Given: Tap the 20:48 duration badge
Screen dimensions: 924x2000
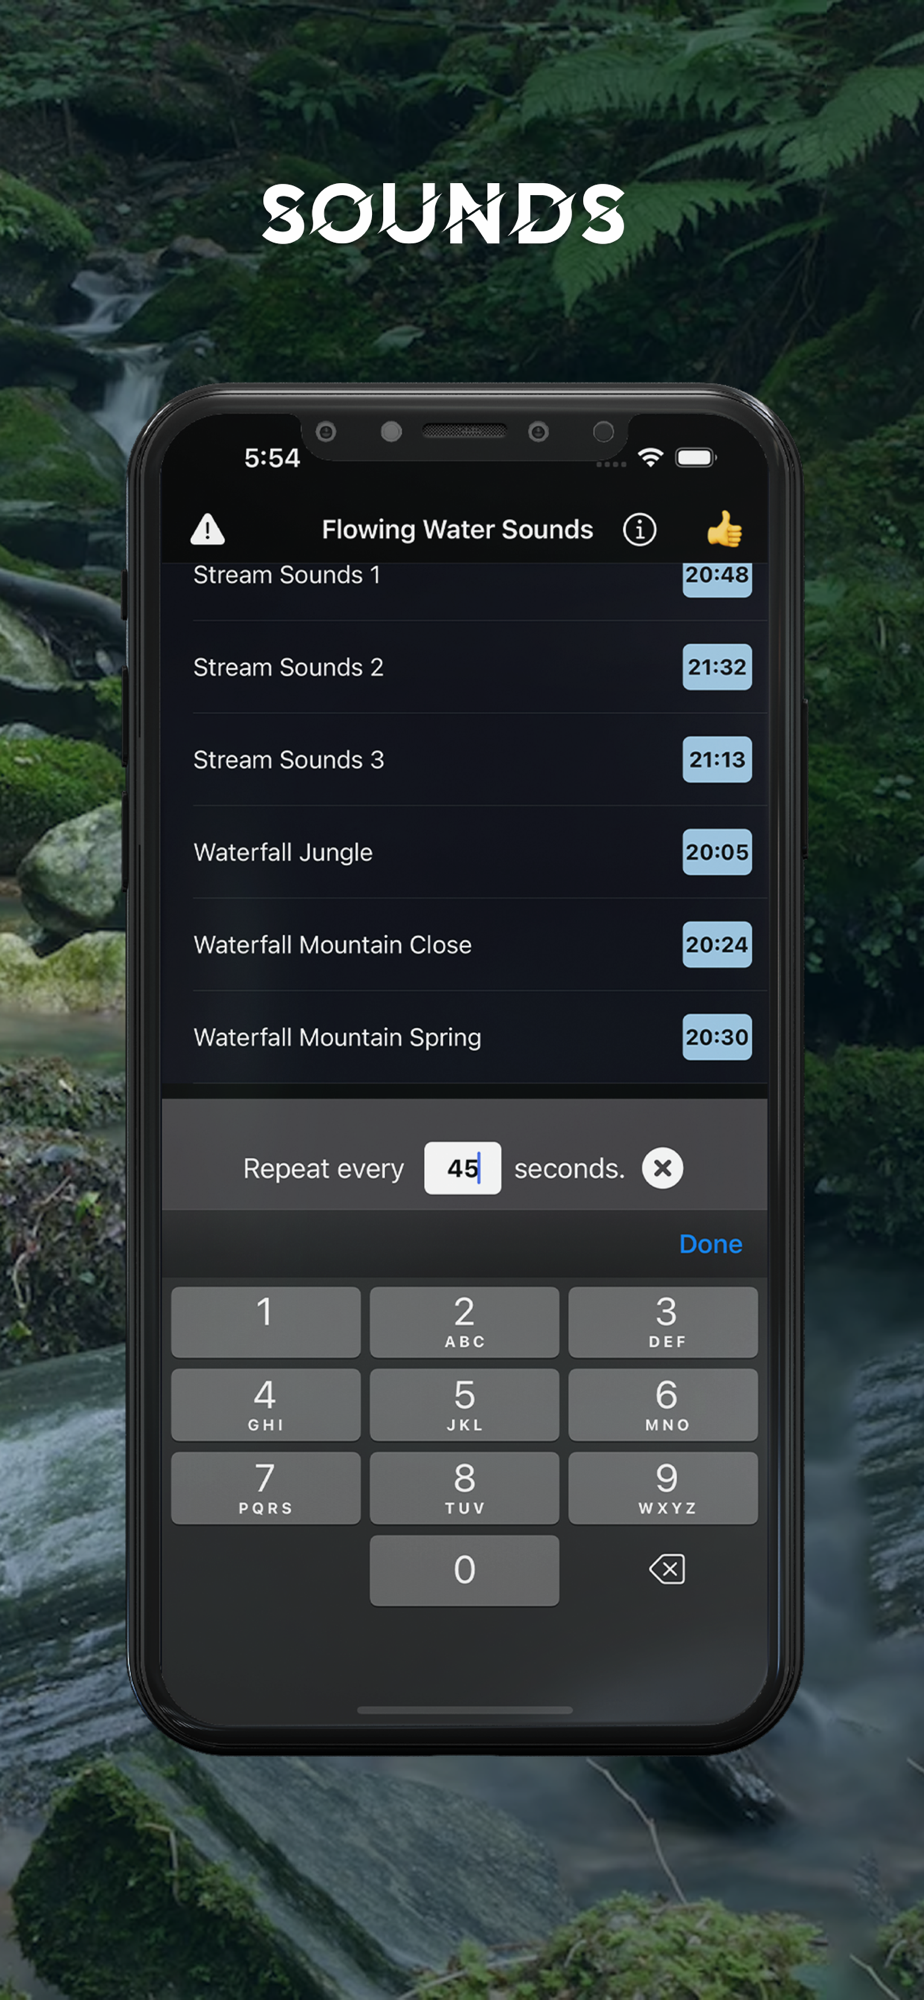Looking at the screenshot, I should point(717,579).
